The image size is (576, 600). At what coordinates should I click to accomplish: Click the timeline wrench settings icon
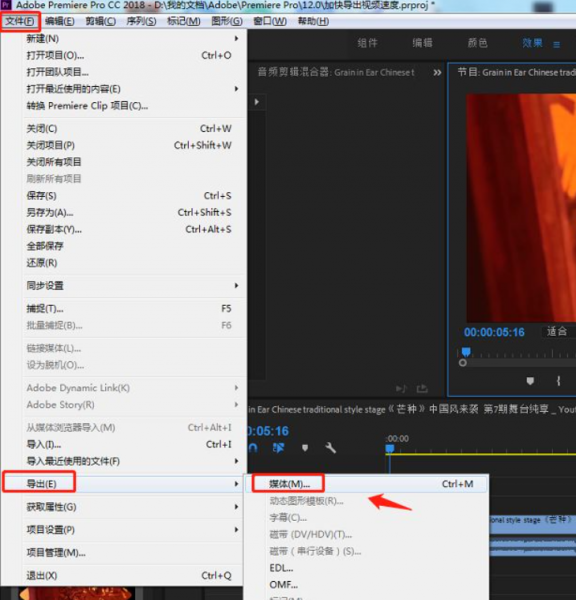tap(330, 447)
